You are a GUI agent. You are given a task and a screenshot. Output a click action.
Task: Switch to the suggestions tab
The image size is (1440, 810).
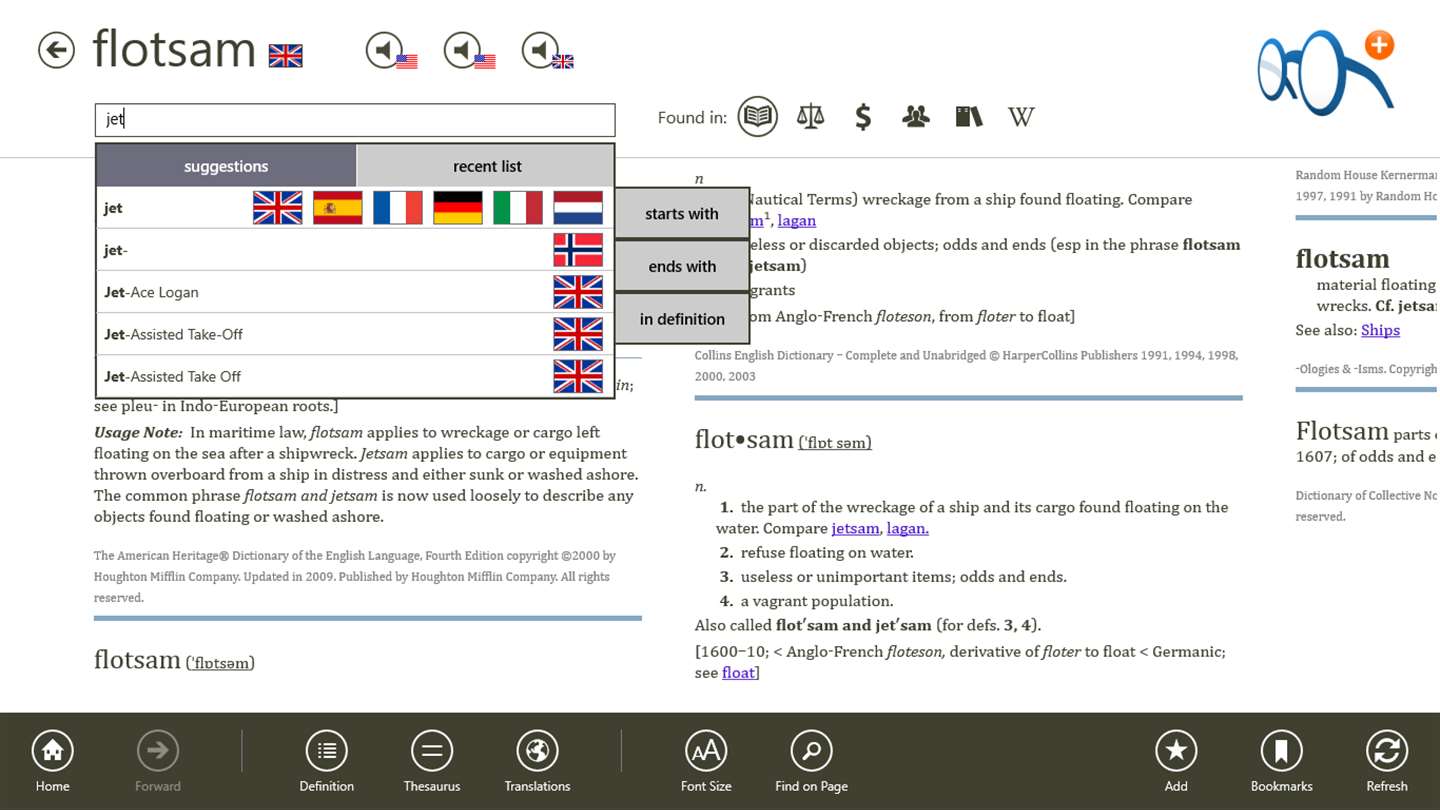(x=226, y=166)
